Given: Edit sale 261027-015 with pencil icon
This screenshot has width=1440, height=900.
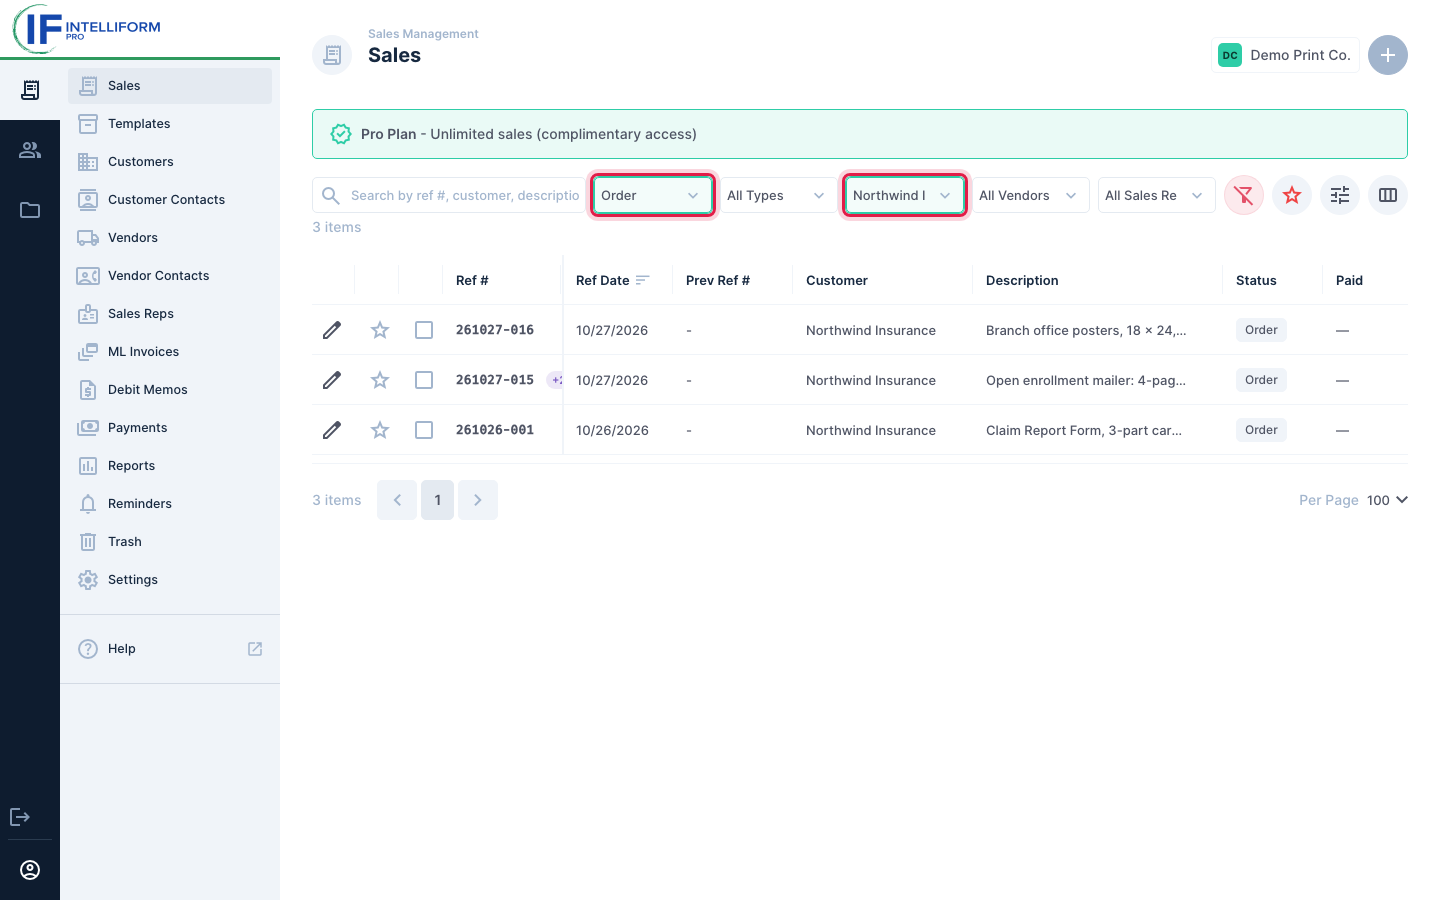Looking at the screenshot, I should tap(332, 380).
